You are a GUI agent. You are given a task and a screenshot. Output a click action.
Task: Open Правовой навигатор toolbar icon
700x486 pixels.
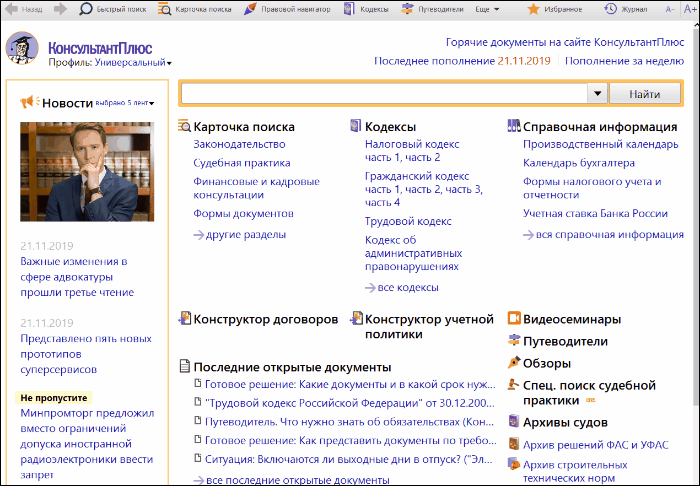click(250, 9)
